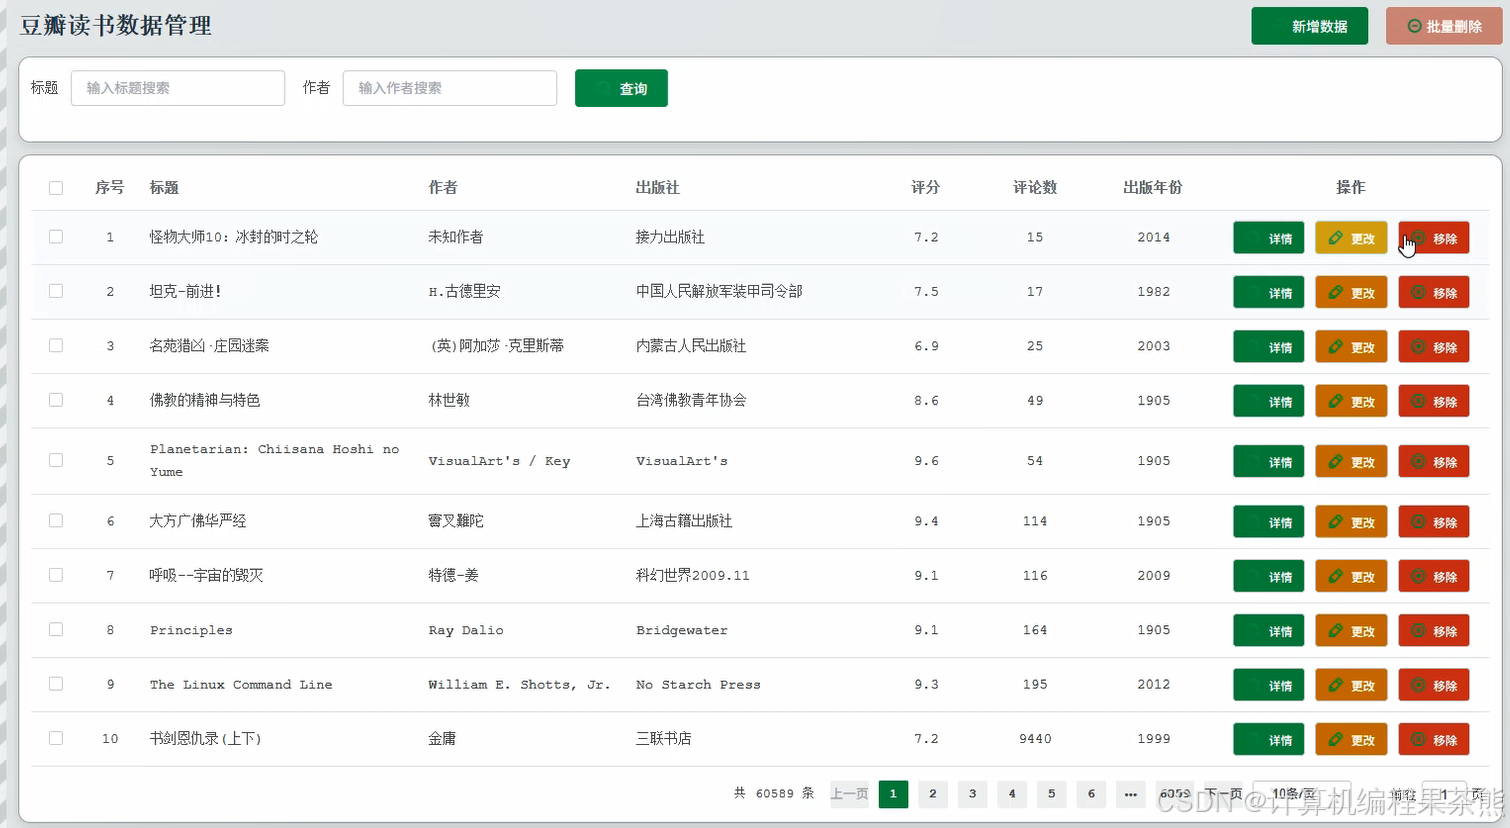Edit Principles with the 更改 button
The height and width of the screenshot is (828, 1510).
tap(1351, 631)
